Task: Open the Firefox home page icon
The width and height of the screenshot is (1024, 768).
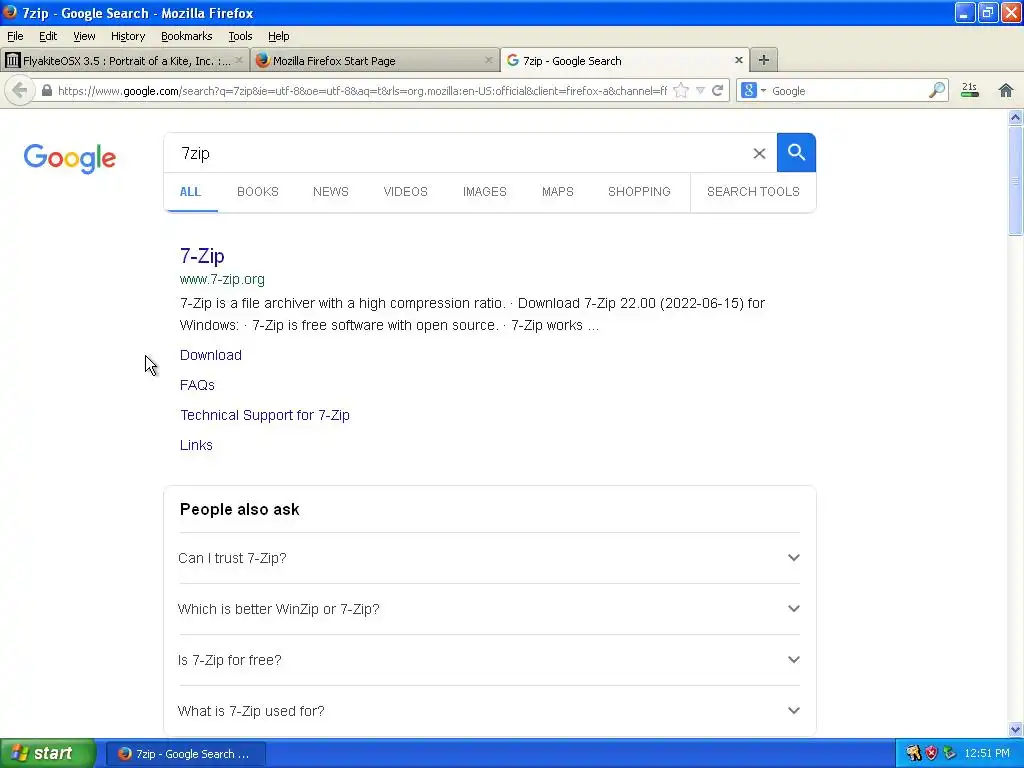Action: [1006, 90]
